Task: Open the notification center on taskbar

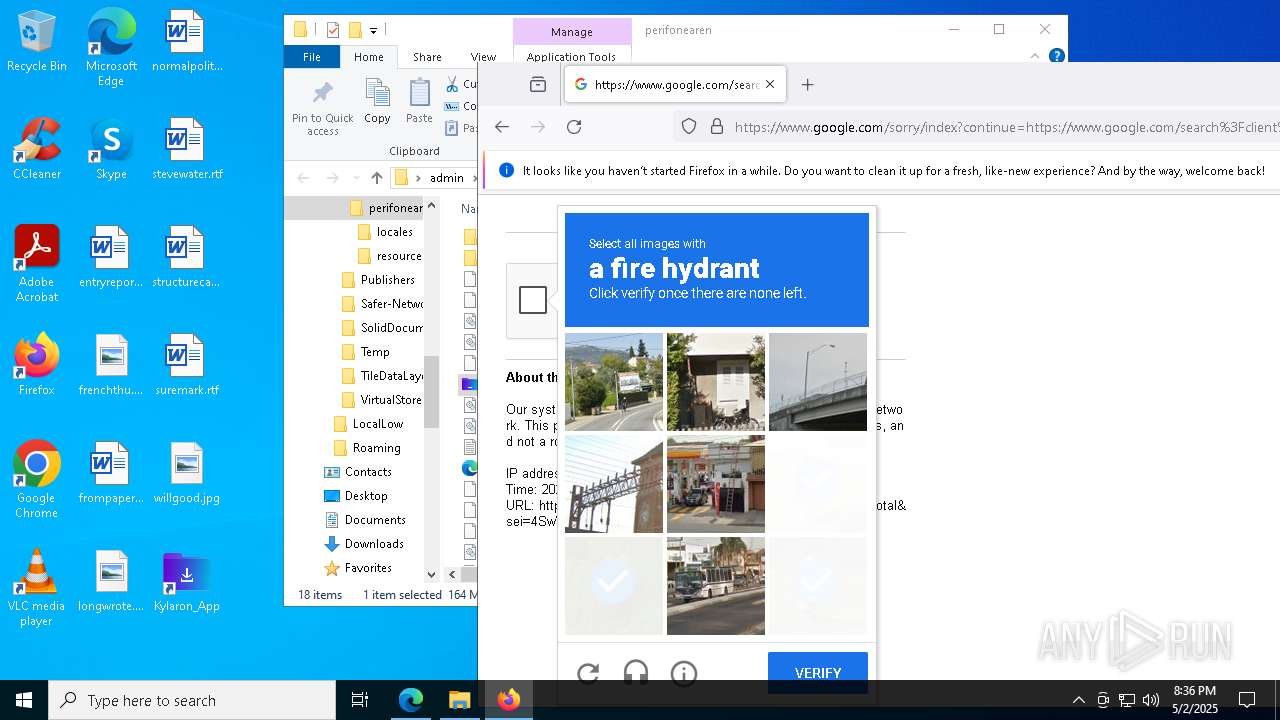Action: tap(1247, 700)
